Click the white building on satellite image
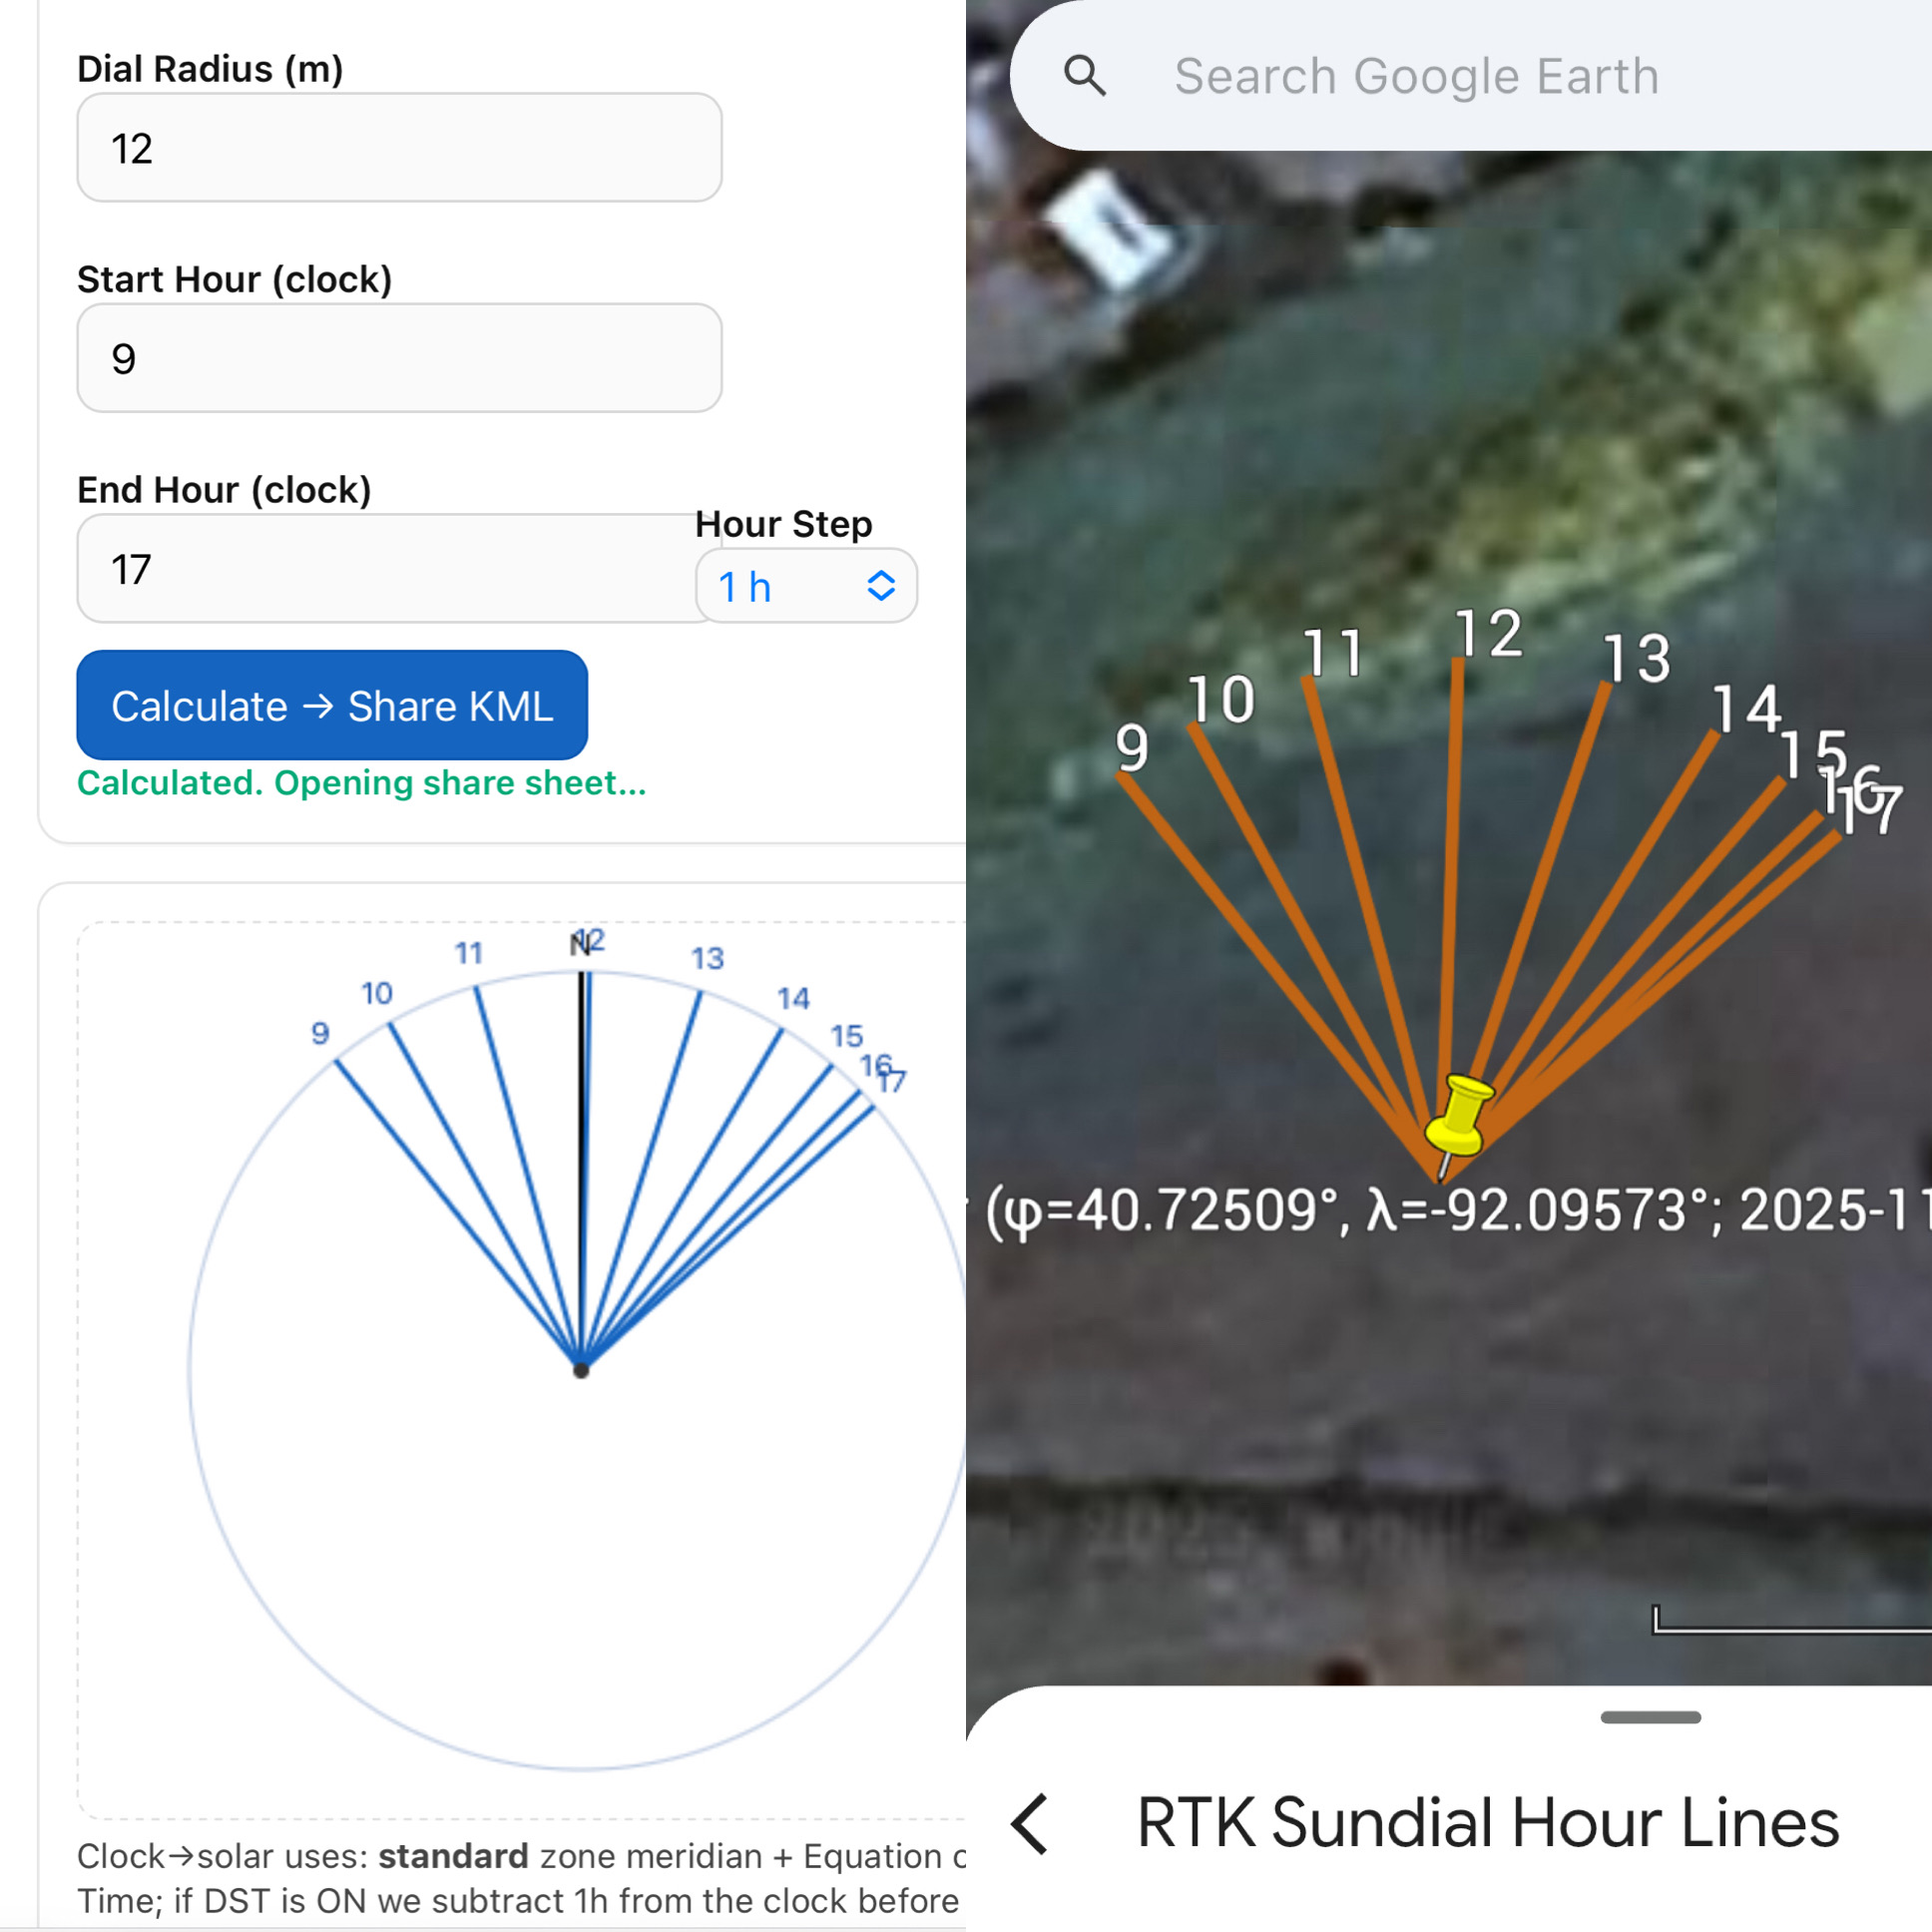The image size is (1932, 1932). [x=1110, y=228]
